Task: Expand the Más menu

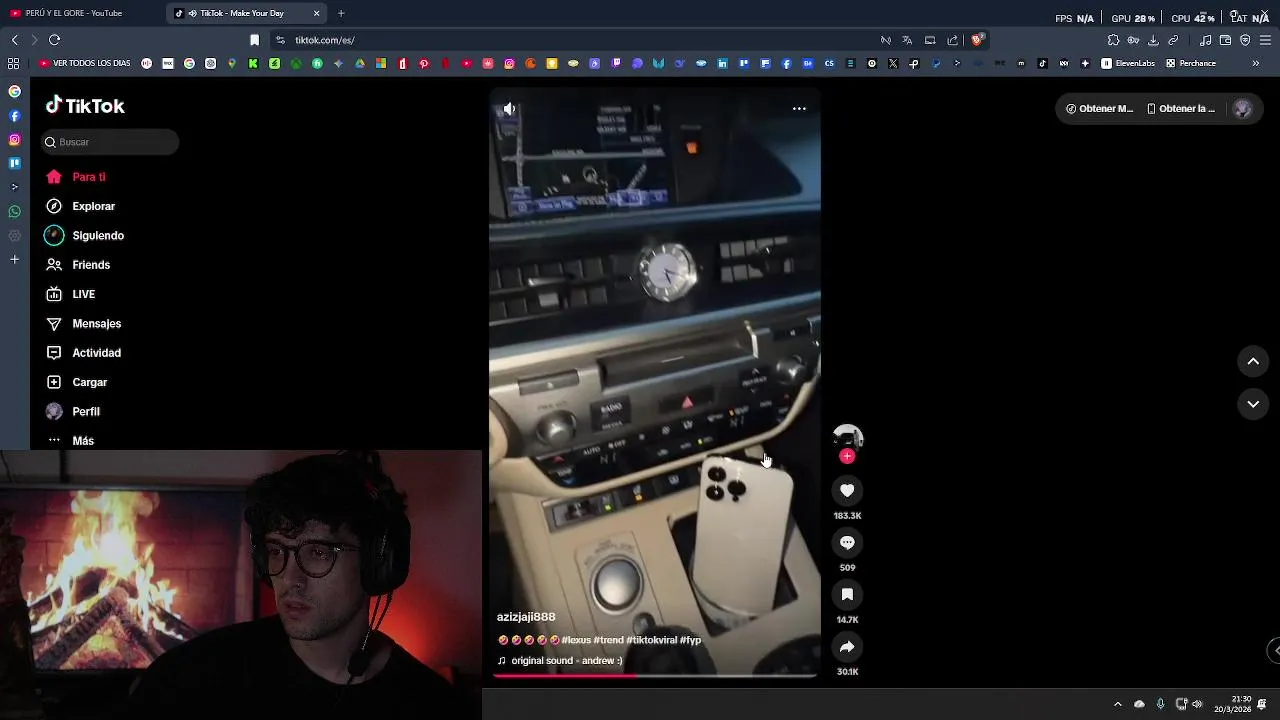Action: (69, 441)
